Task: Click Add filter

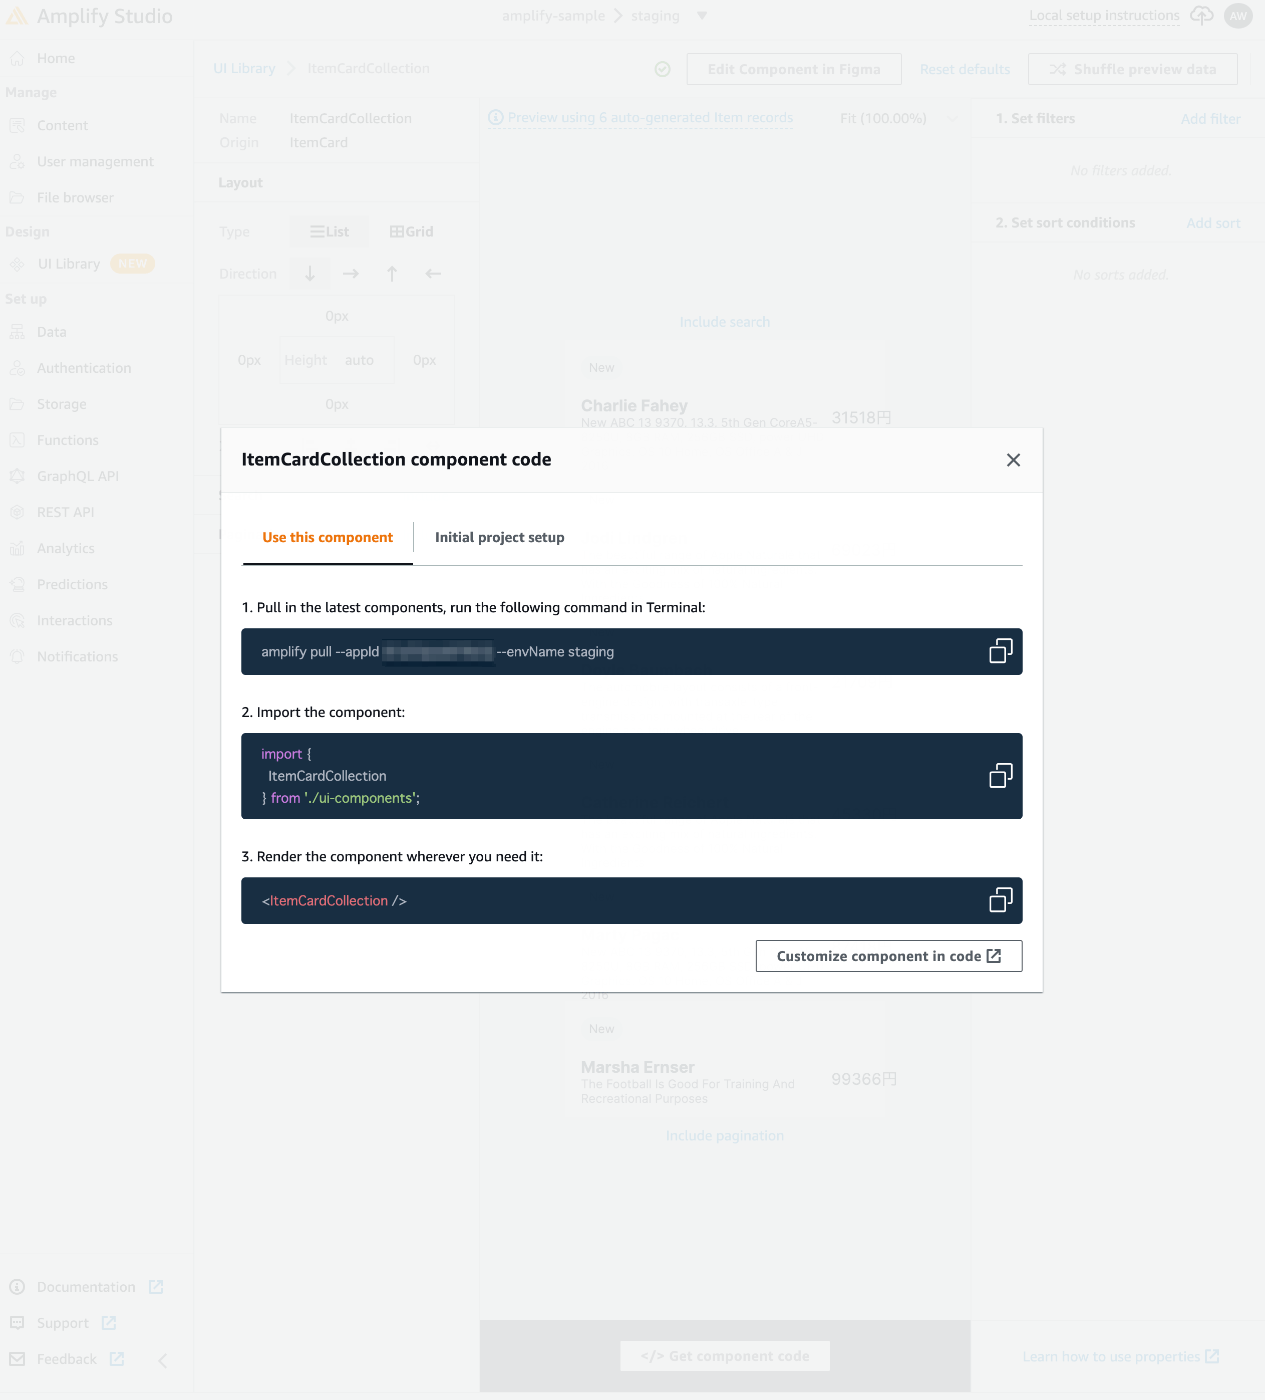Action: (x=1210, y=119)
